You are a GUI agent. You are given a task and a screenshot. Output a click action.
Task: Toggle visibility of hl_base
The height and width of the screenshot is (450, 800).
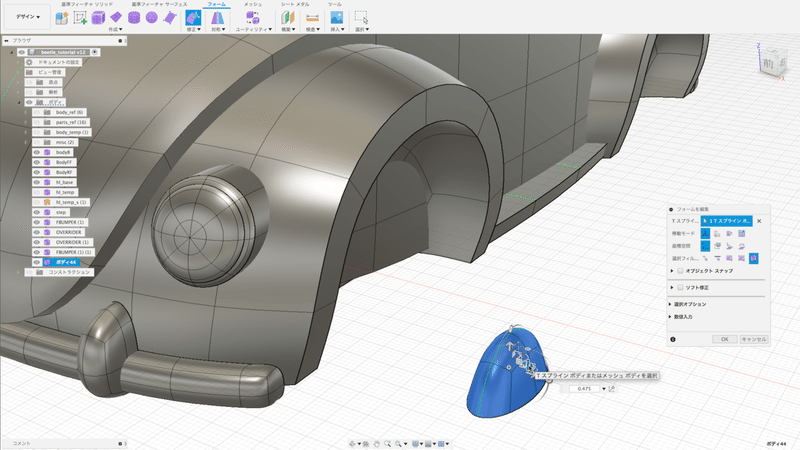coord(36,182)
